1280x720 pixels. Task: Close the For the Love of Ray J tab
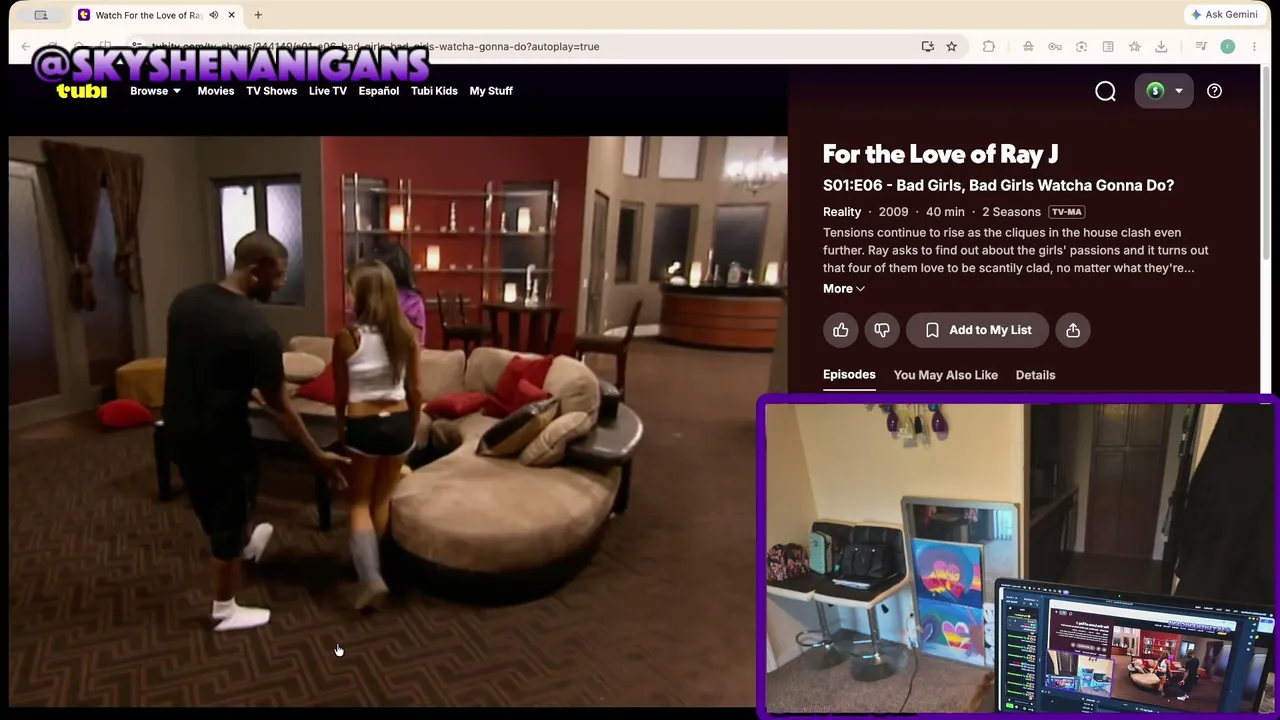pos(231,15)
